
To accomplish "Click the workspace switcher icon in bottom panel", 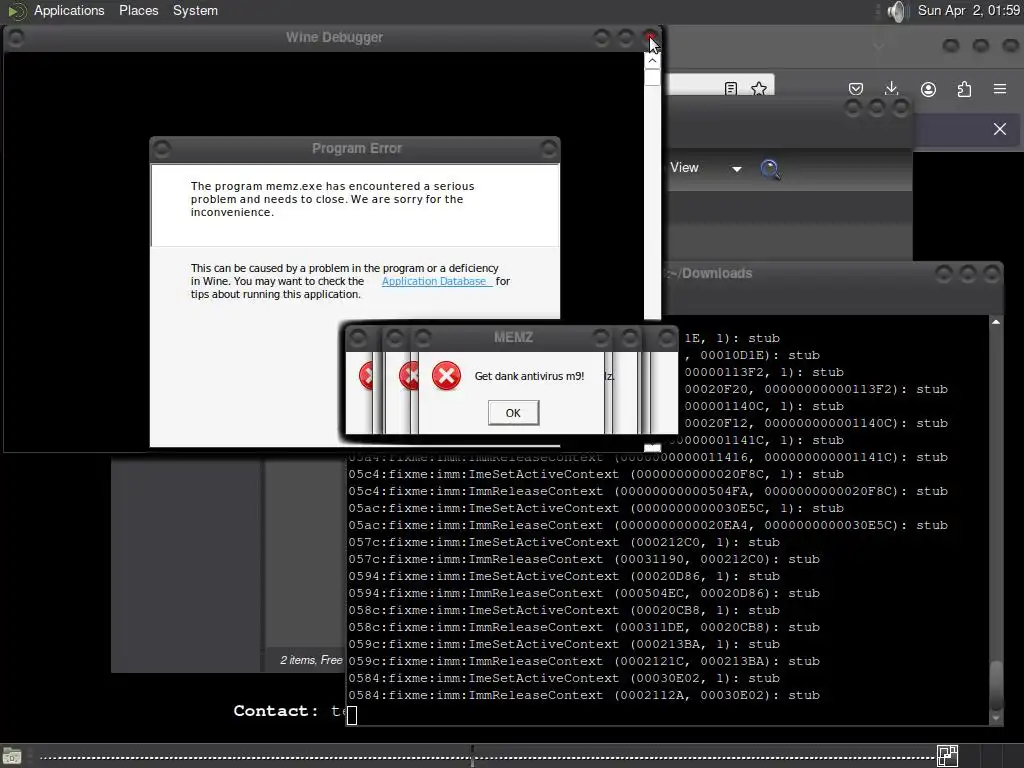I will point(947,756).
